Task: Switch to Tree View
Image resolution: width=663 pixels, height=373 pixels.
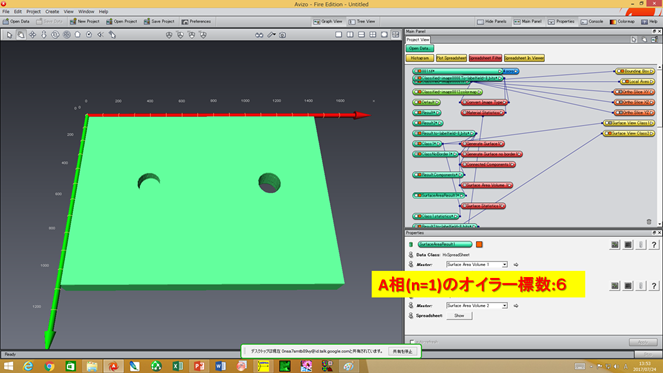Action: (362, 22)
